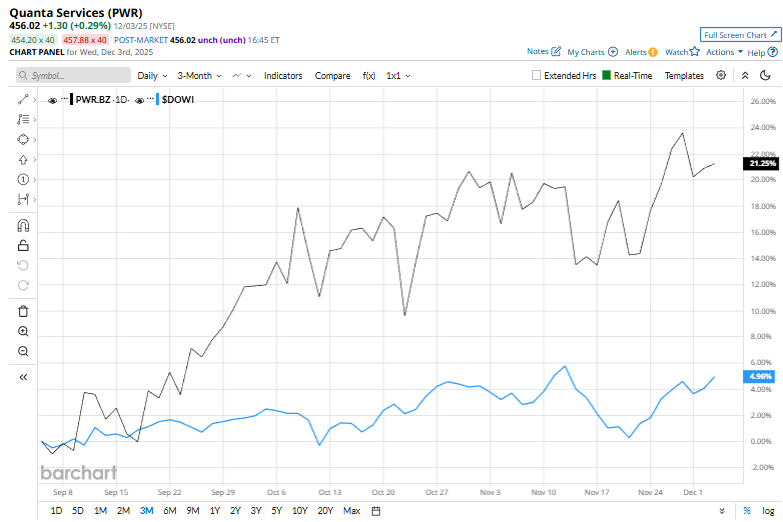Select the 20Y time range
783x522 pixels.
(325, 511)
